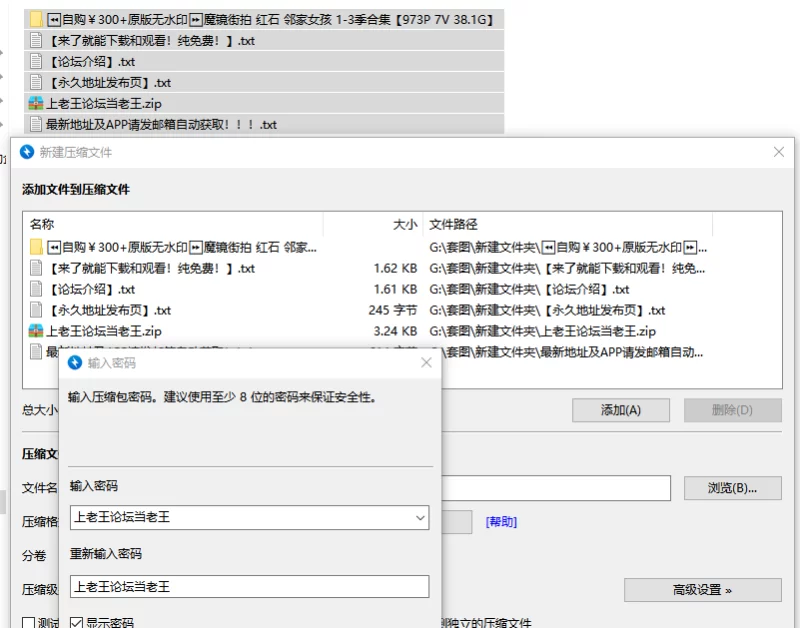Image resolution: width=800 pixels, height=628 pixels.
Task: Click the folder icon in the archive file list
Action: (x=36, y=247)
